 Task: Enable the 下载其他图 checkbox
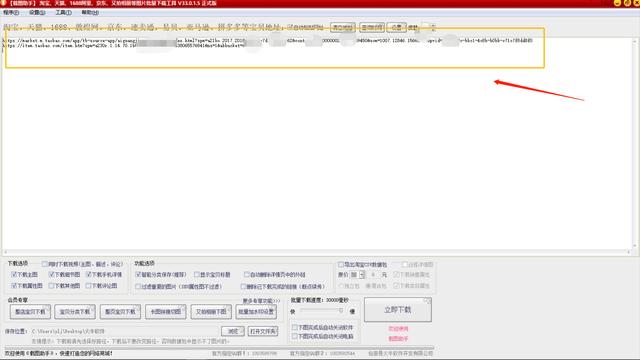[51, 285]
